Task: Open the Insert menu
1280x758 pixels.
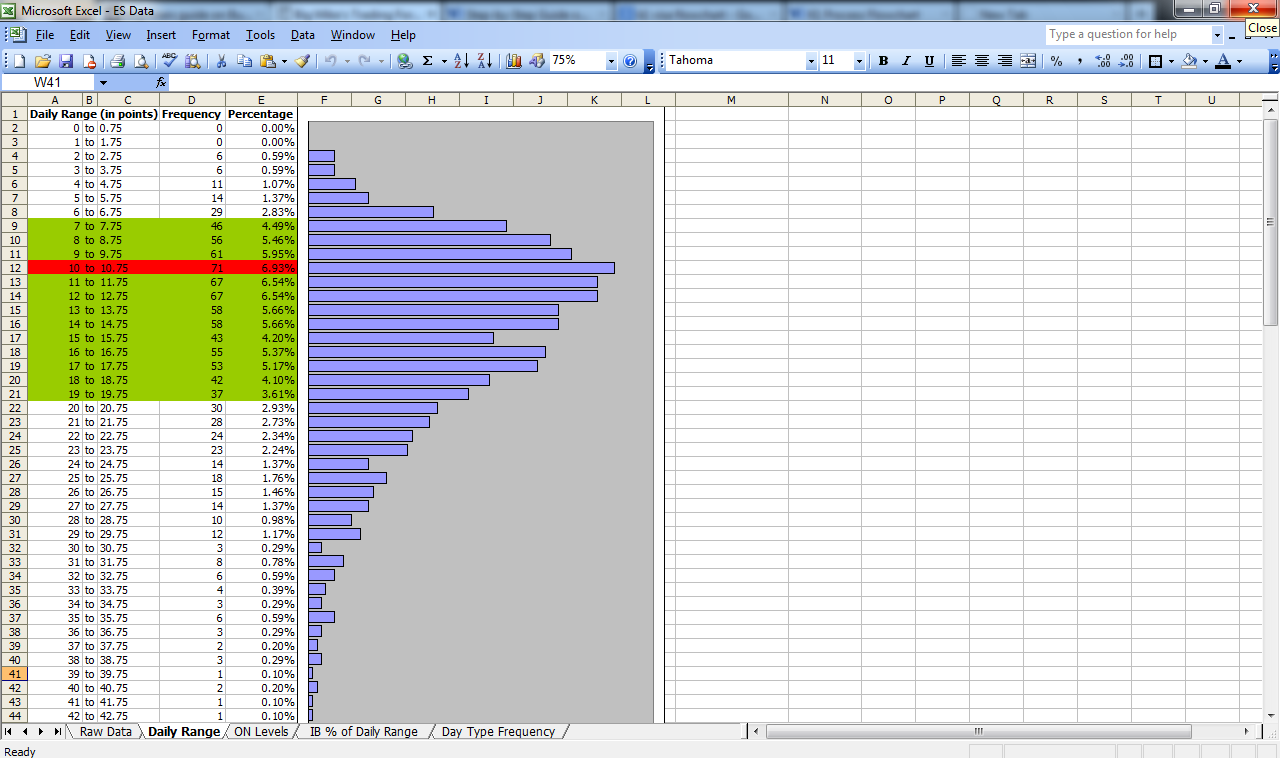Action: [161, 35]
